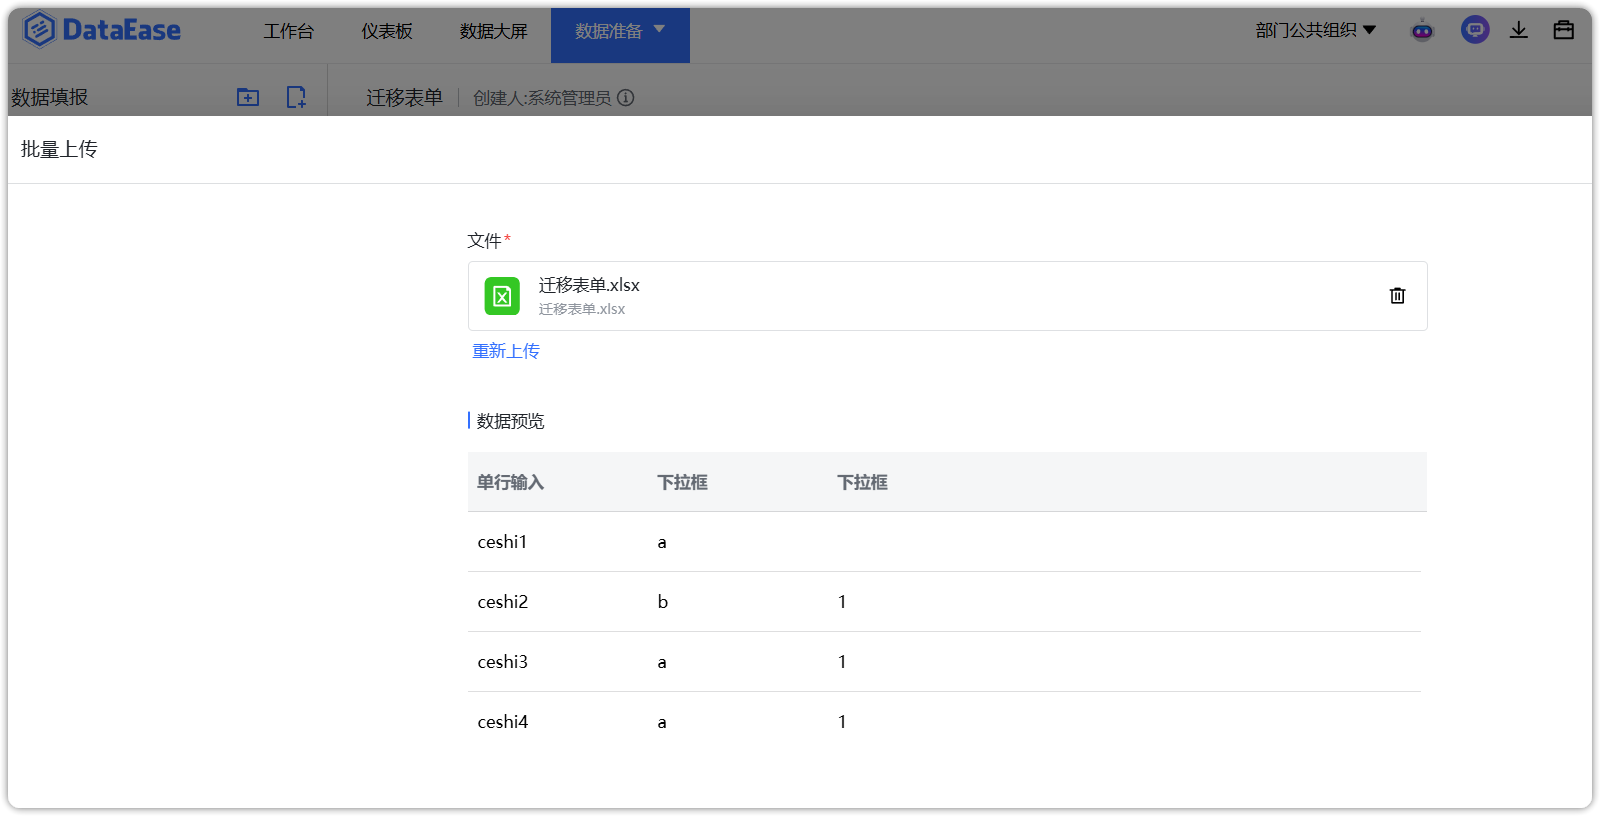1600x816 pixels.
Task: Click the 批量上传 dialog title
Action: point(59,149)
